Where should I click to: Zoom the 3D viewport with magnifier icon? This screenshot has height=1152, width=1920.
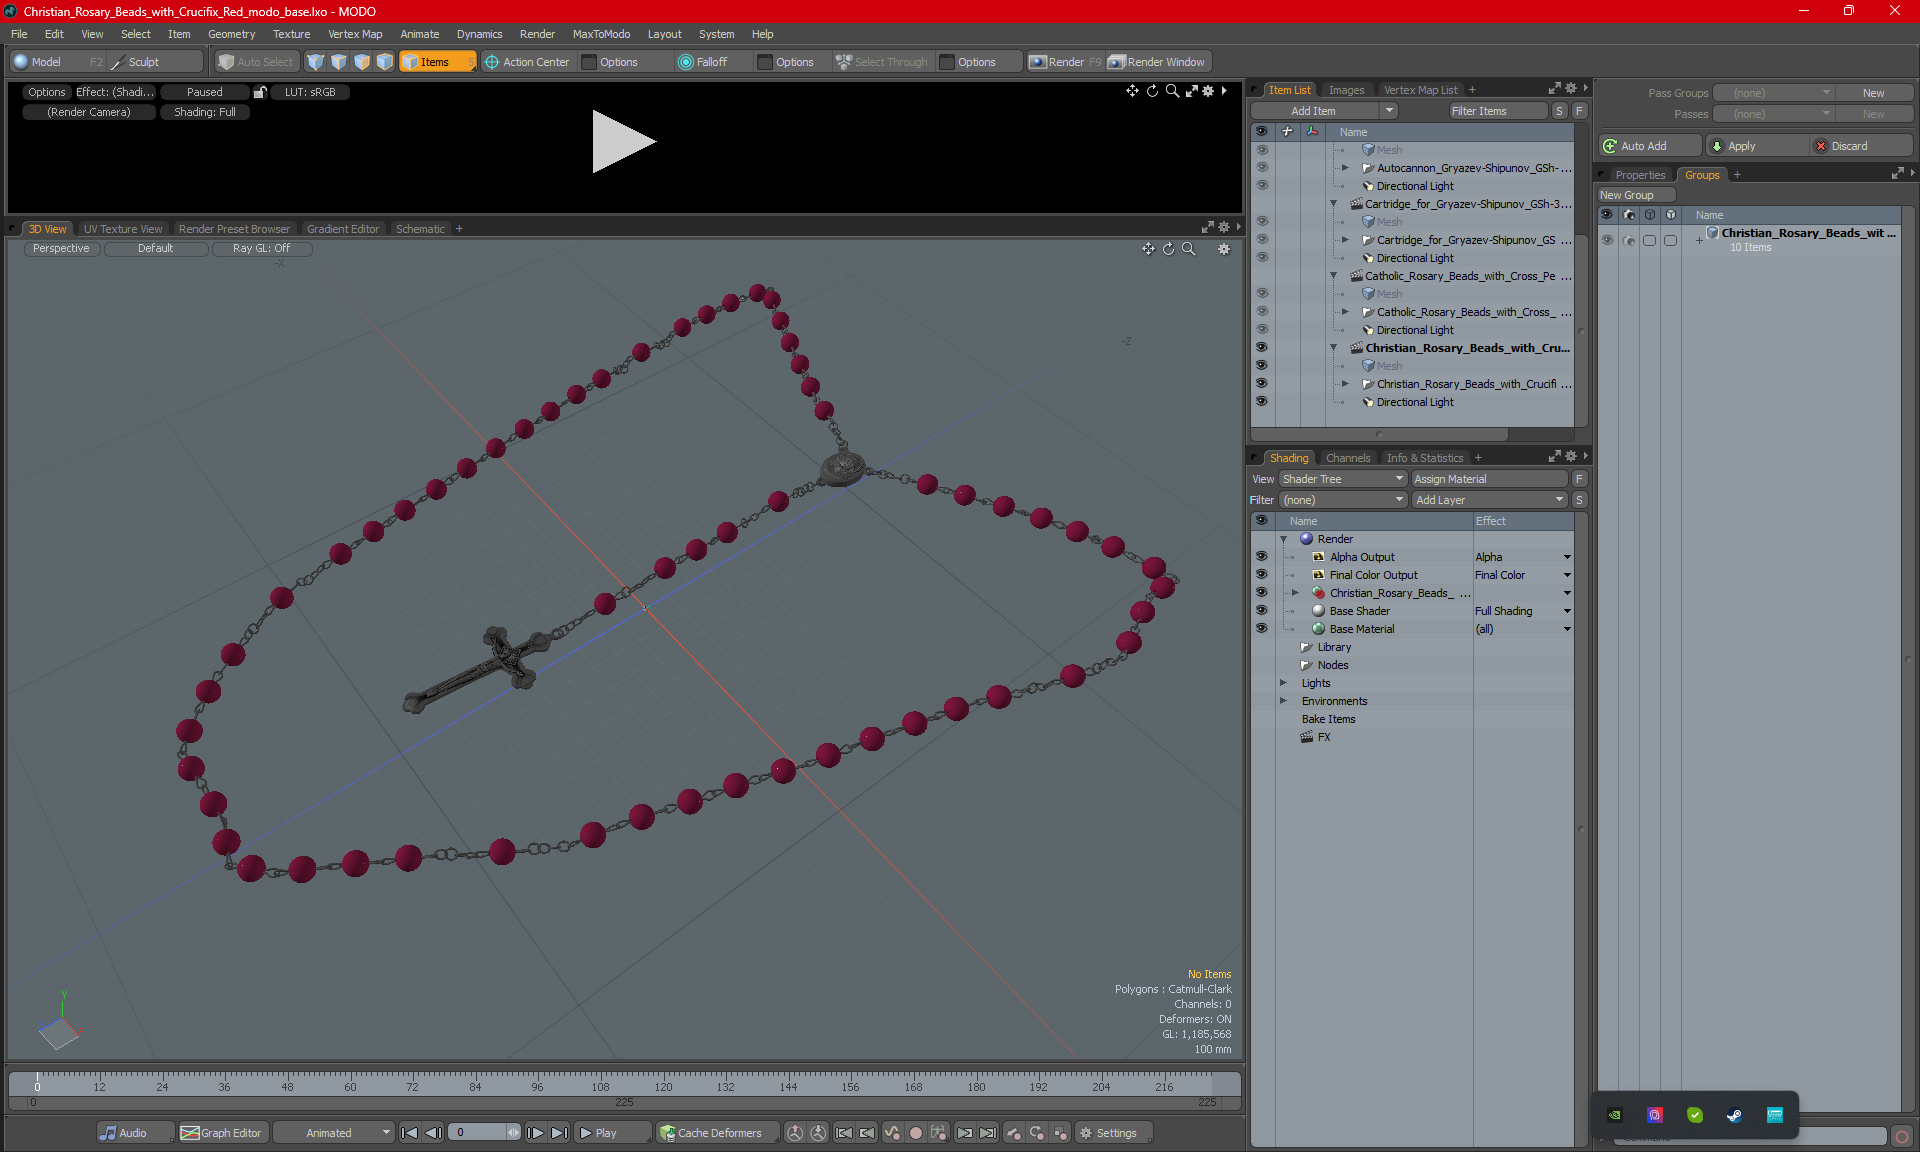[x=1189, y=249]
